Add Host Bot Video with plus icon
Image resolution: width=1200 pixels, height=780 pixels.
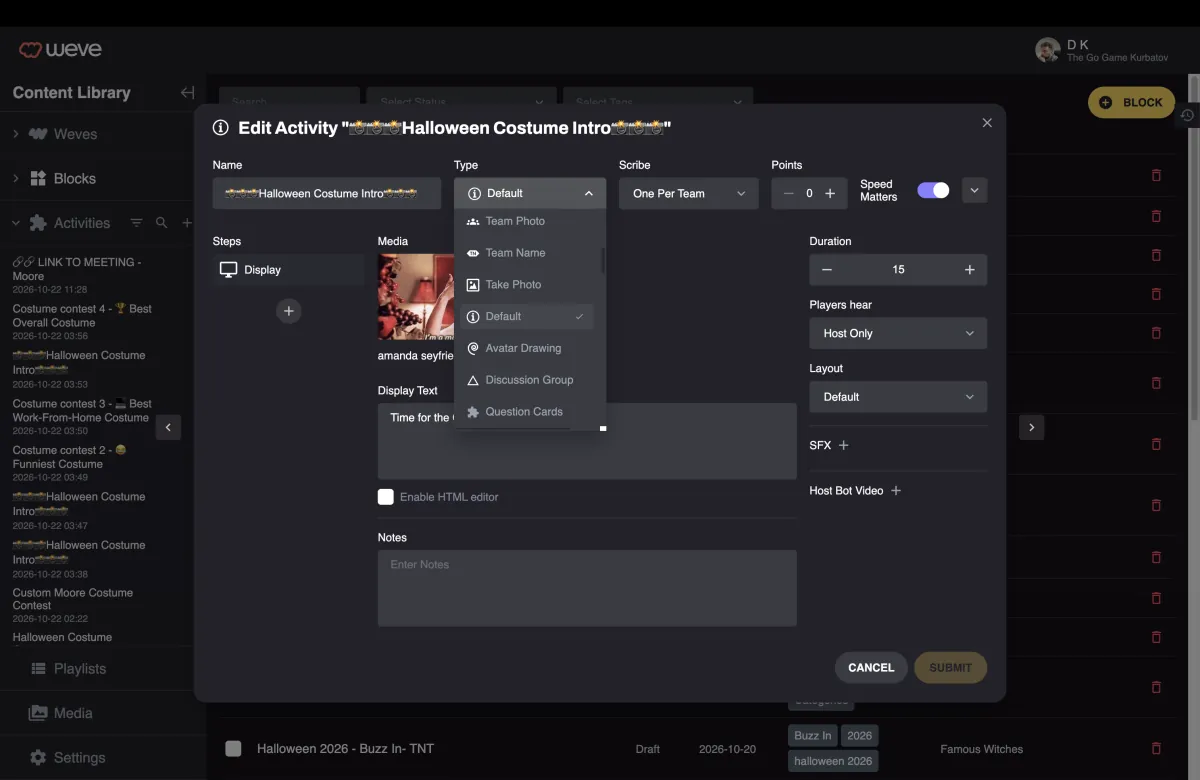[896, 491]
